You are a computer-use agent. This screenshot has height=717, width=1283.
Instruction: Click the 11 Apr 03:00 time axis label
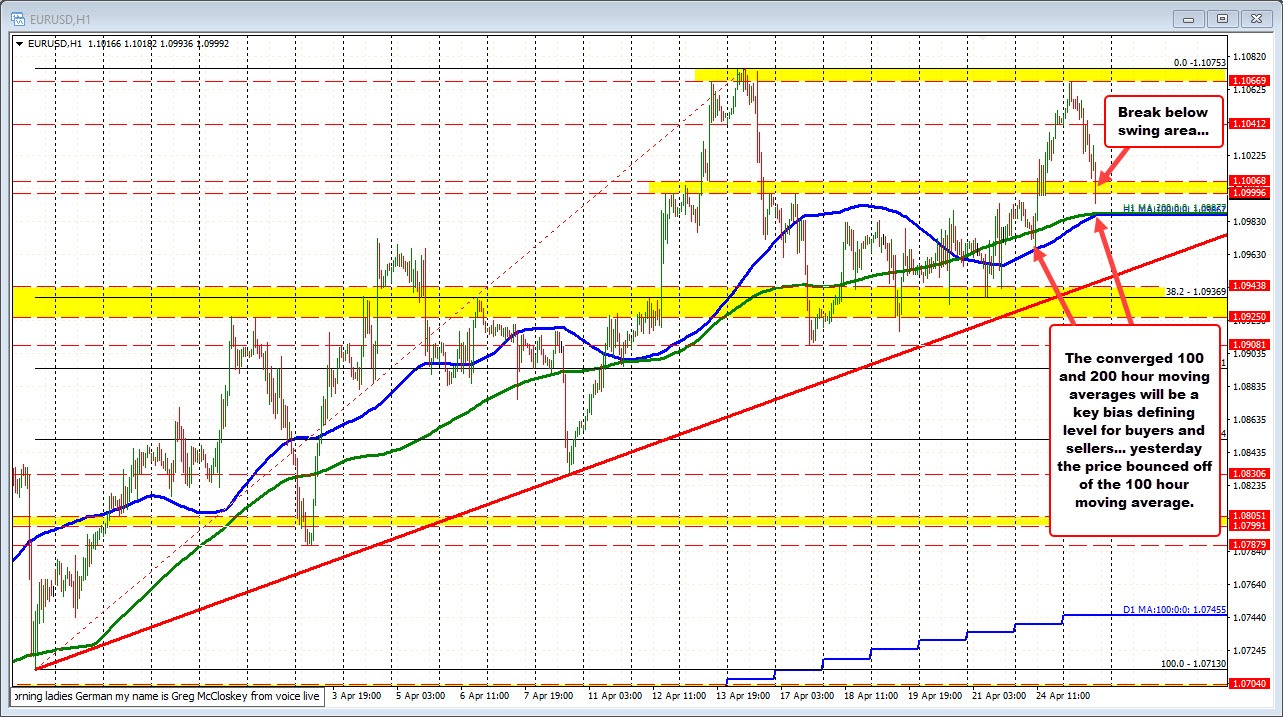click(617, 694)
